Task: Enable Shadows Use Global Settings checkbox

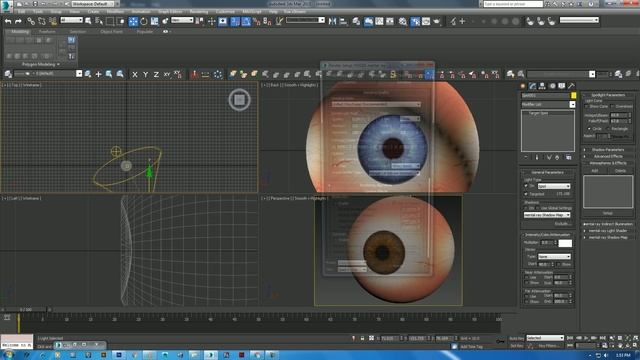Action: click(538, 208)
